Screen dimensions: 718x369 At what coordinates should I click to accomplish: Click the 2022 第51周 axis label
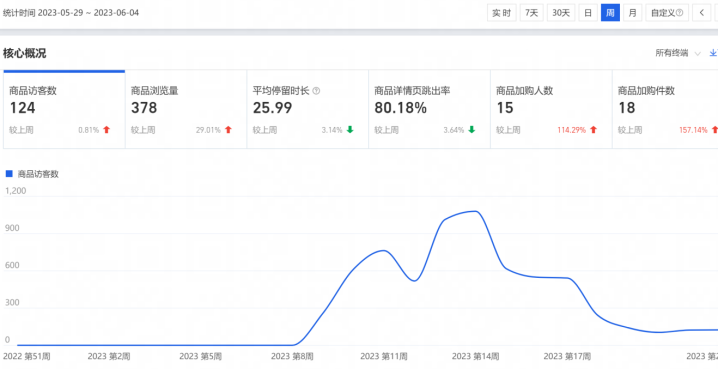pos(27,356)
